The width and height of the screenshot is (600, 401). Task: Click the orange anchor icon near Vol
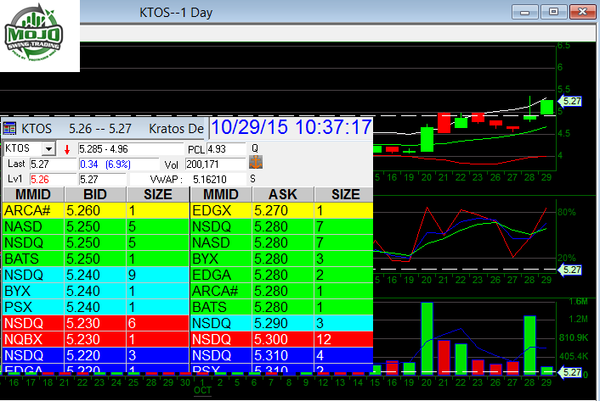tap(254, 163)
